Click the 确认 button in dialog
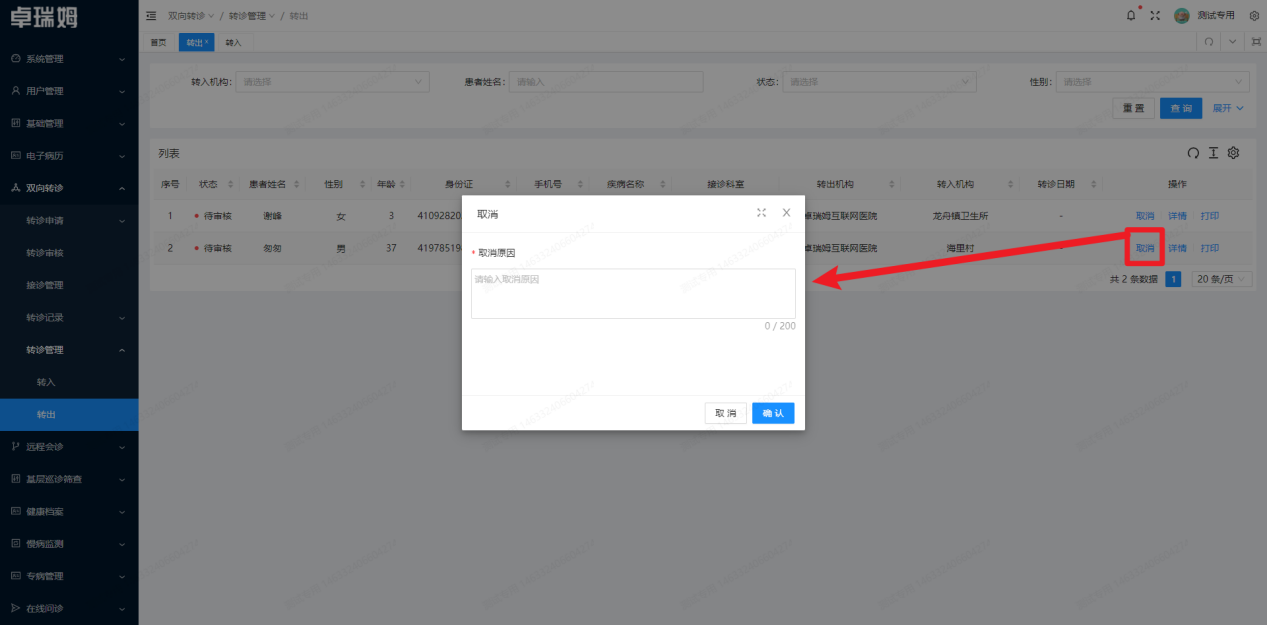This screenshot has width=1267, height=625. pyautogui.click(x=773, y=413)
